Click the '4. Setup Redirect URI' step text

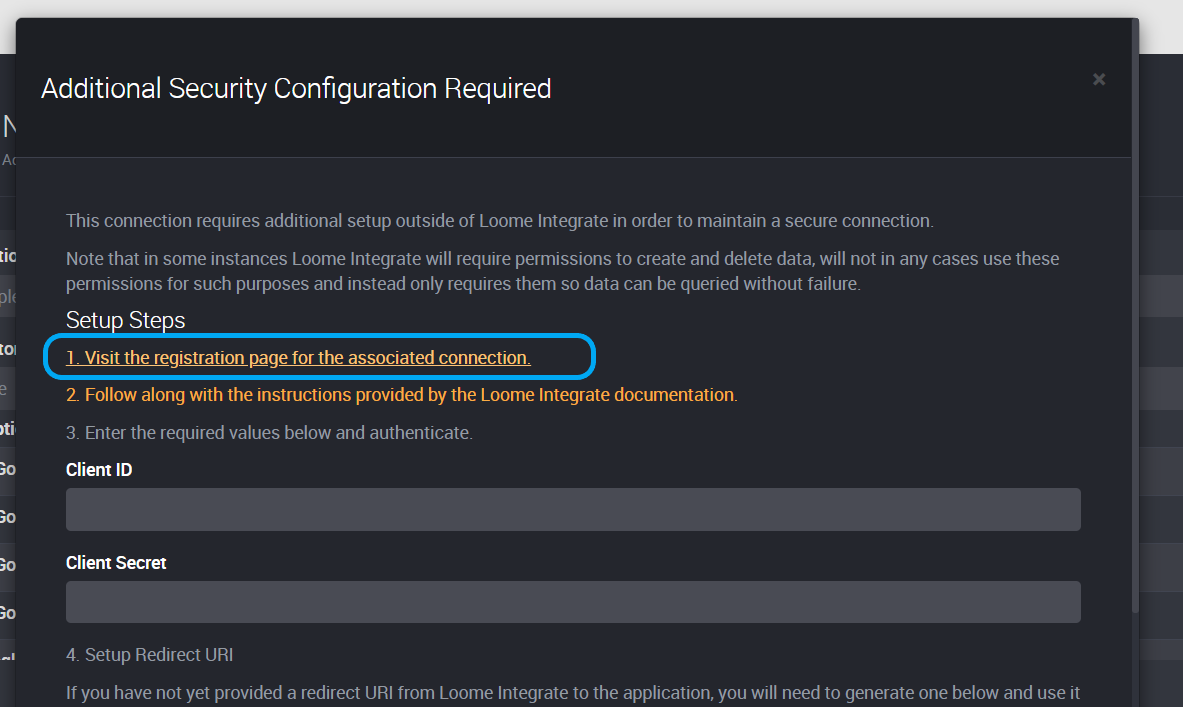pos(149,654)
